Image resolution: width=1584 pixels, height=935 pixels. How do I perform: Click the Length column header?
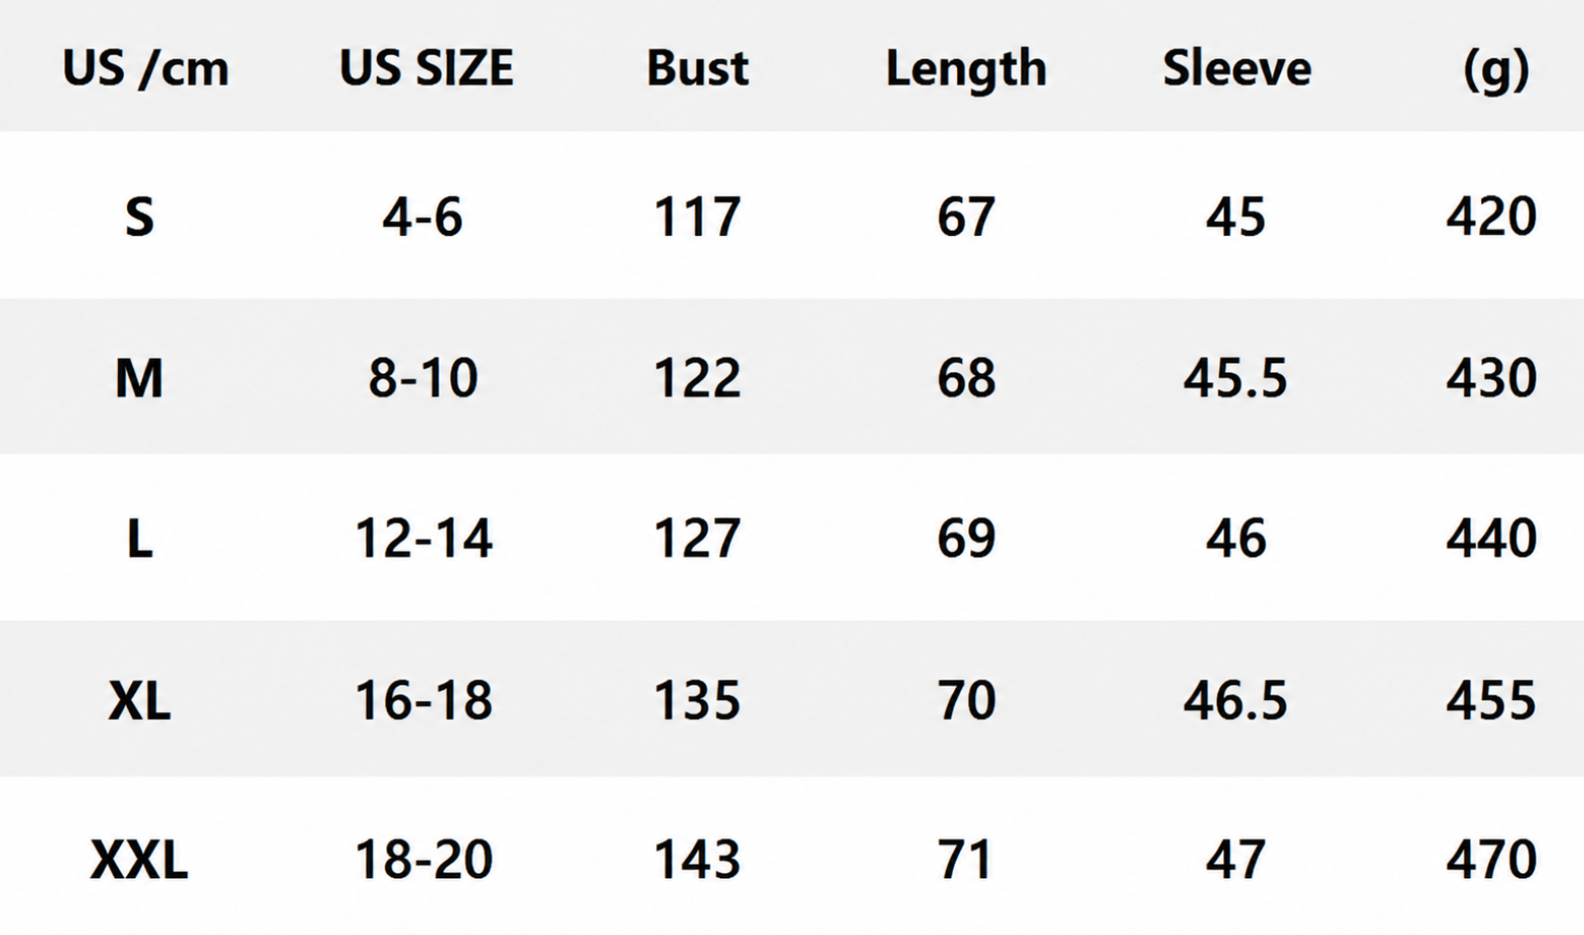click(966, 70)
